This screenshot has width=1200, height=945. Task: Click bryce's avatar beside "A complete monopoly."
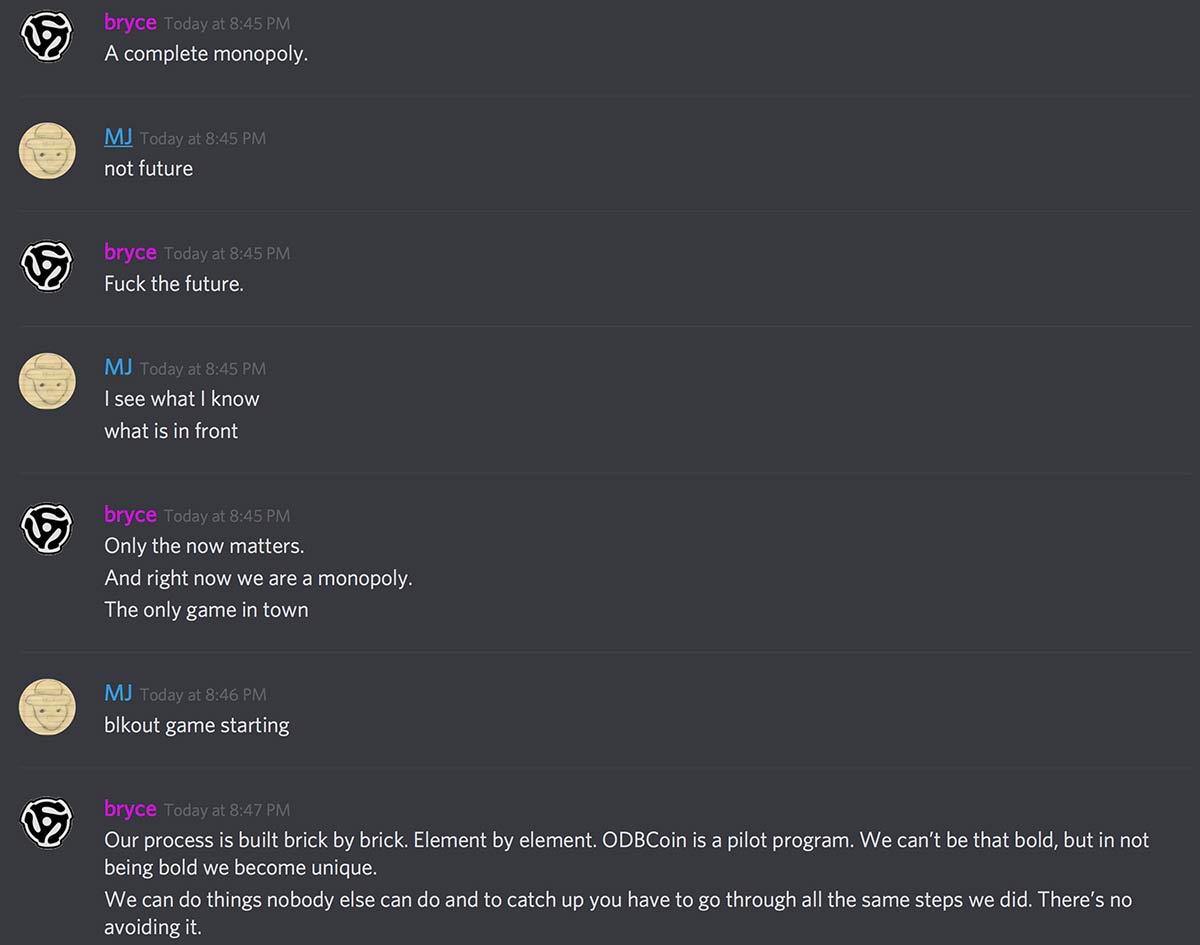[x=47, y=36]
